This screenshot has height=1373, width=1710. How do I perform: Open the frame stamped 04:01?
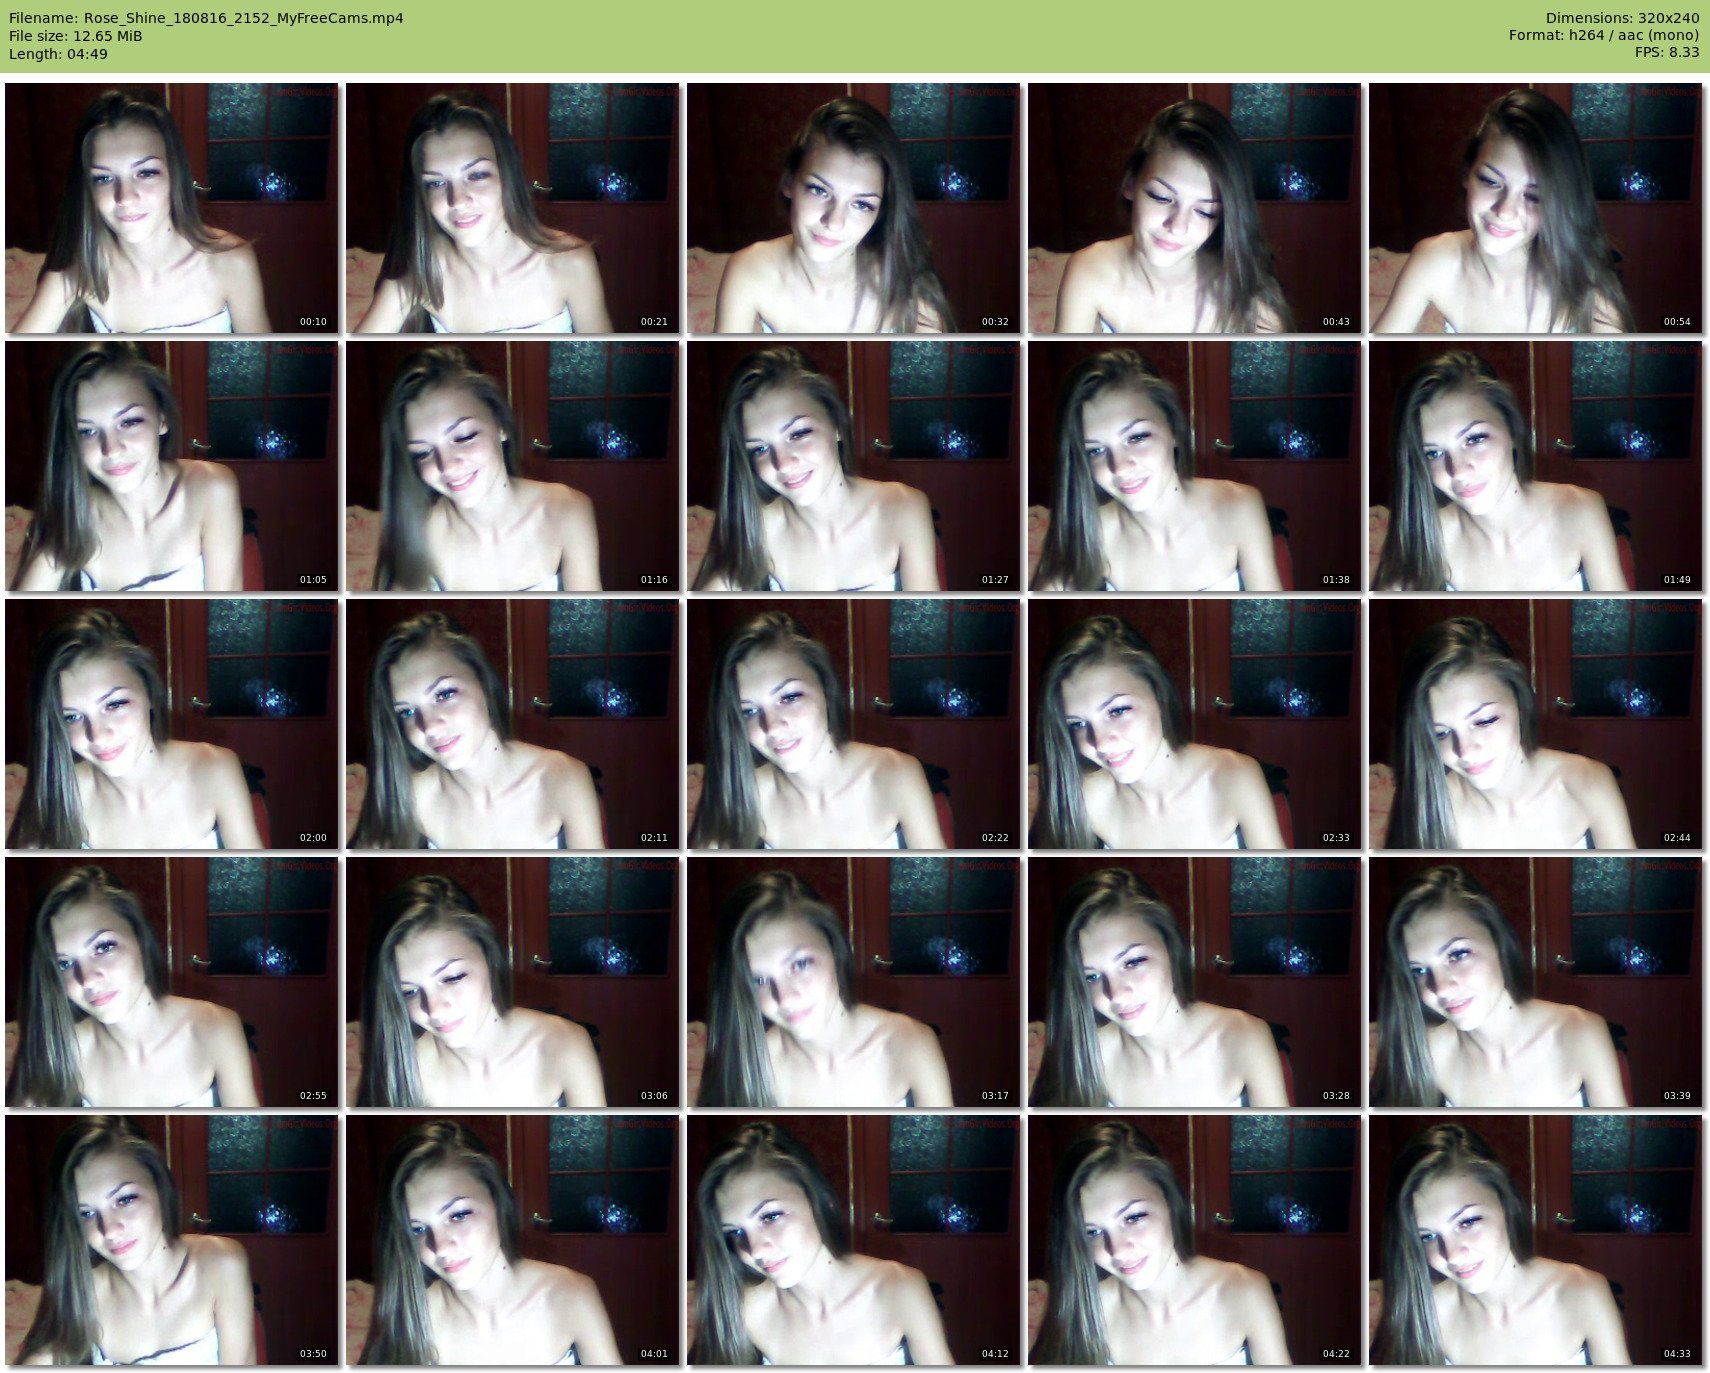click(513, 1240)
